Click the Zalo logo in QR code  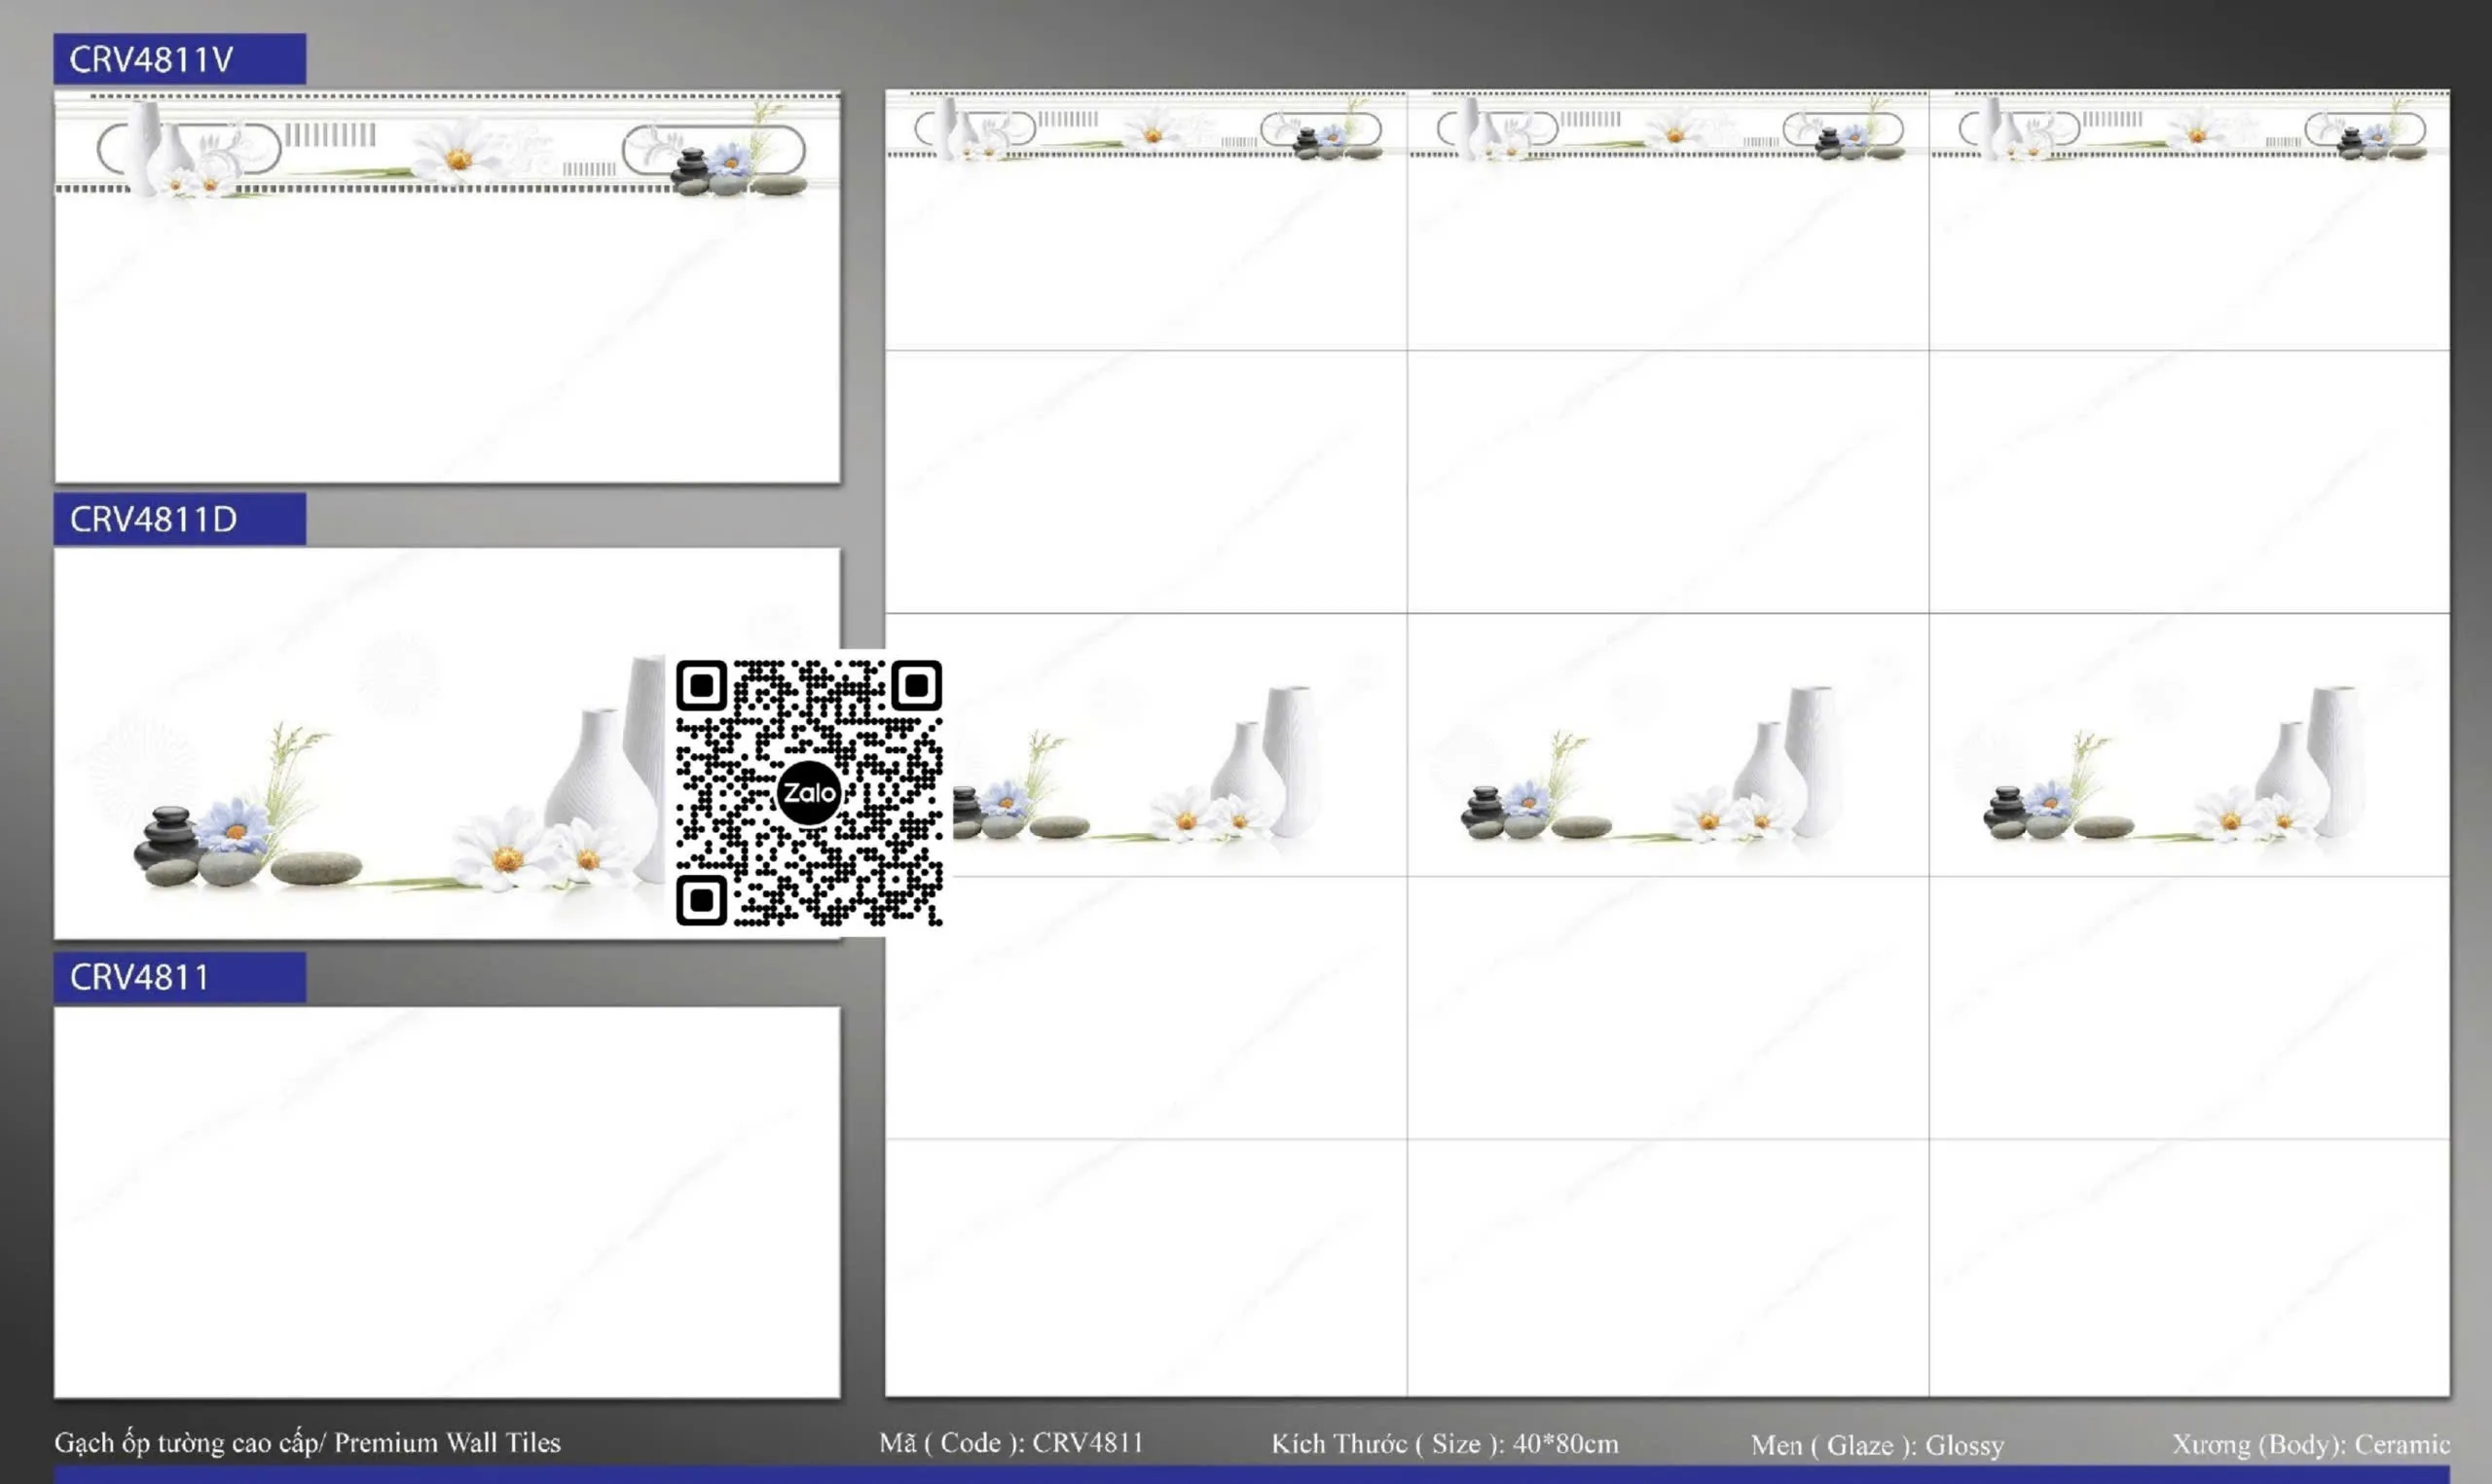point(808,793)
